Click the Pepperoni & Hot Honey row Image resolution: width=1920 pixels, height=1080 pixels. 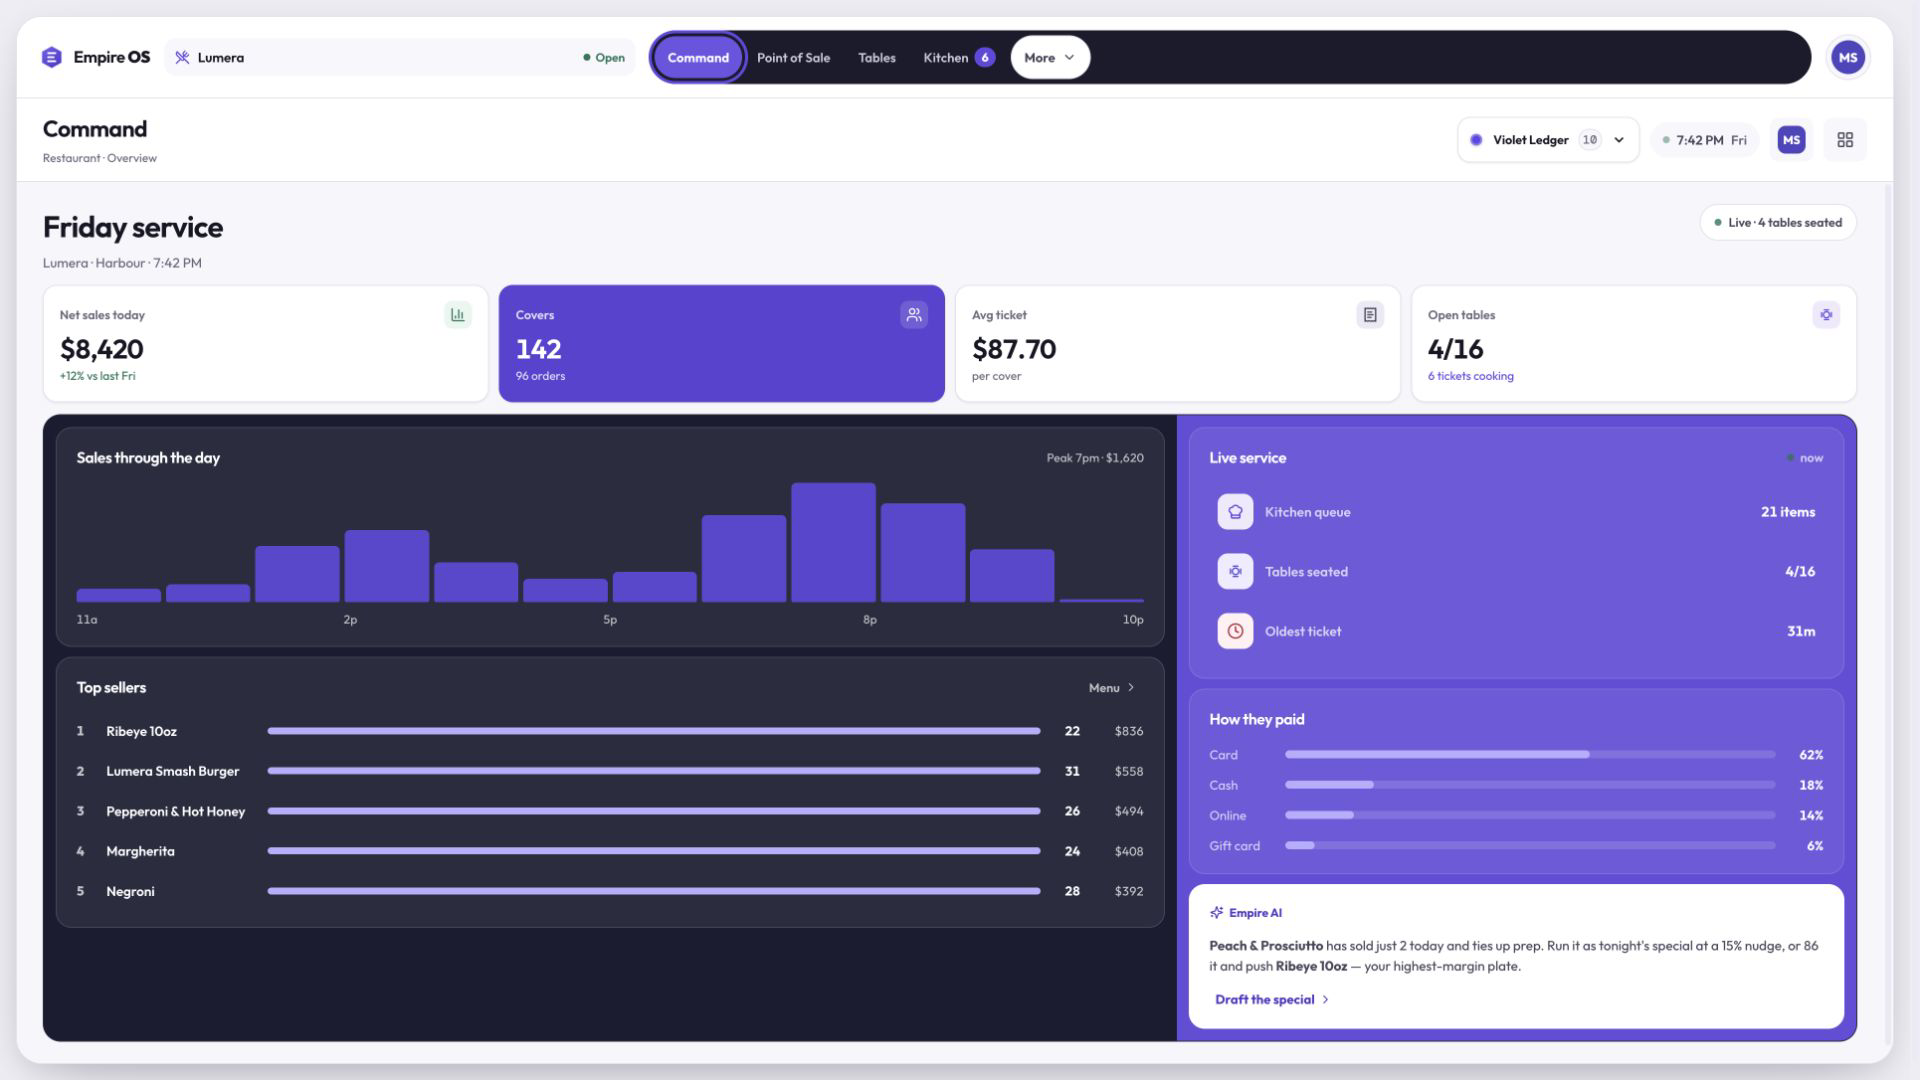[x=610, y=811]
